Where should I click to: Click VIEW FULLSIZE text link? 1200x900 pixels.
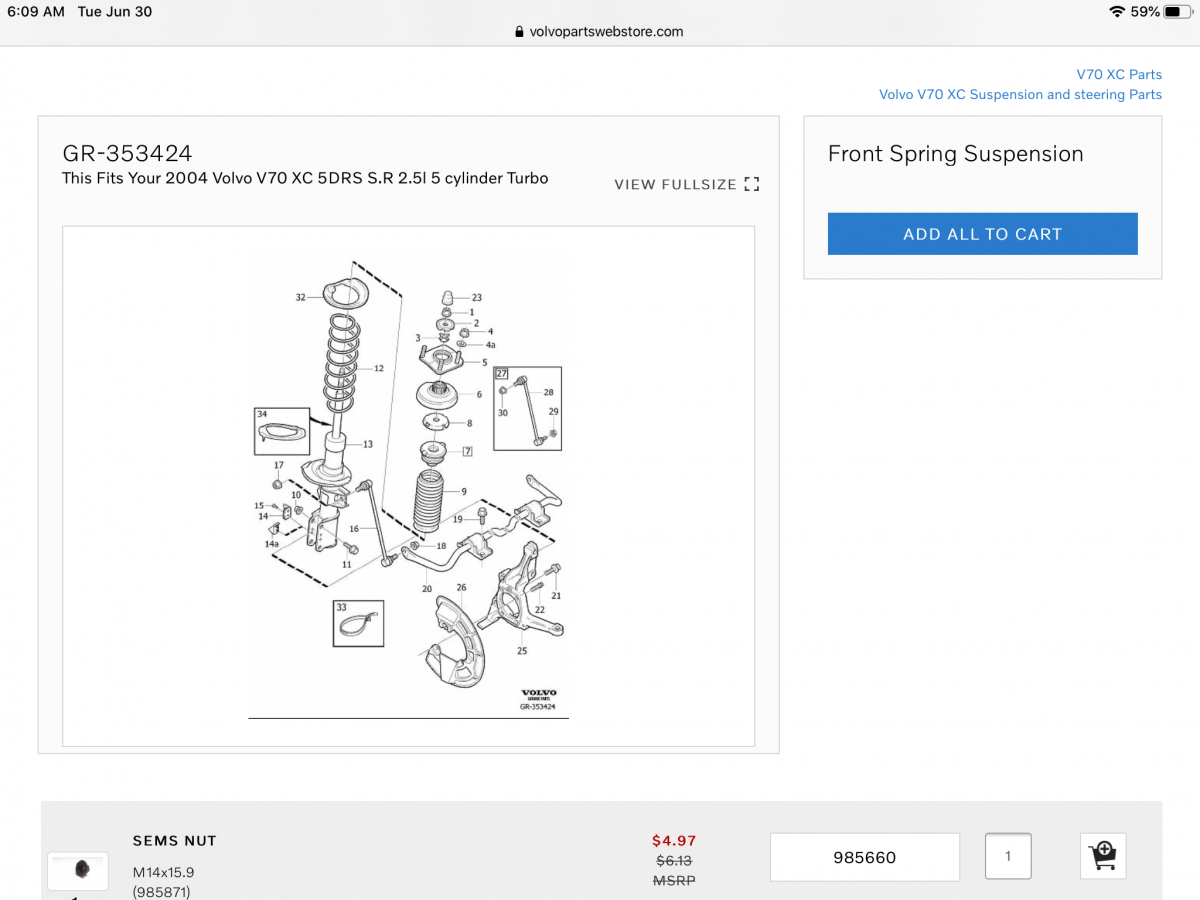[676, 185]
